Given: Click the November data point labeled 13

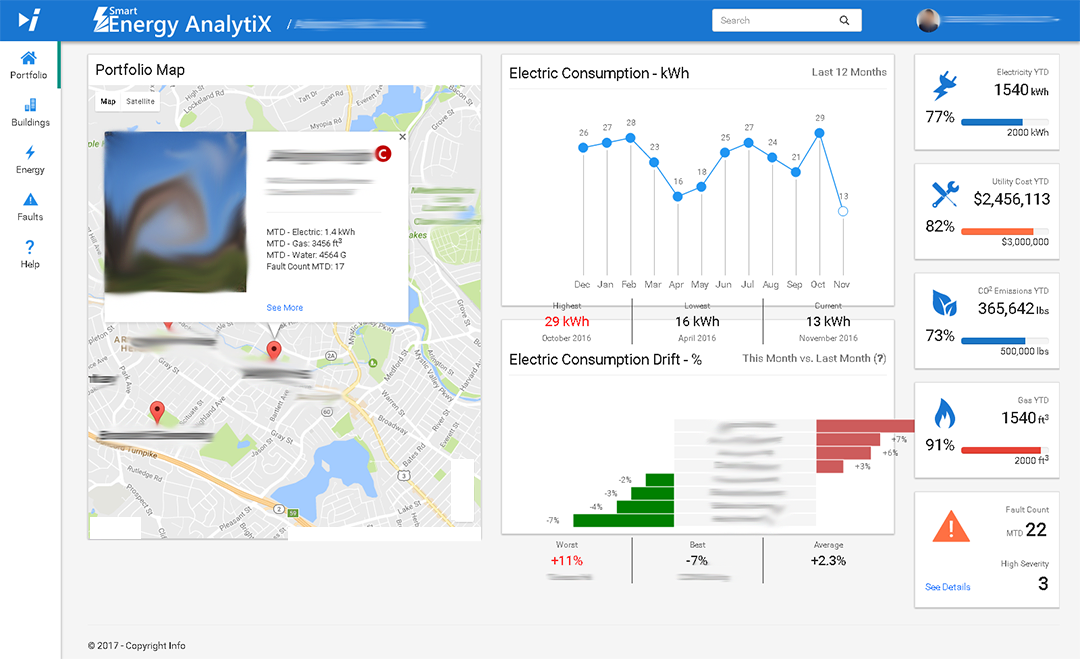Looking at the screenshot, I should pos(842,212).
